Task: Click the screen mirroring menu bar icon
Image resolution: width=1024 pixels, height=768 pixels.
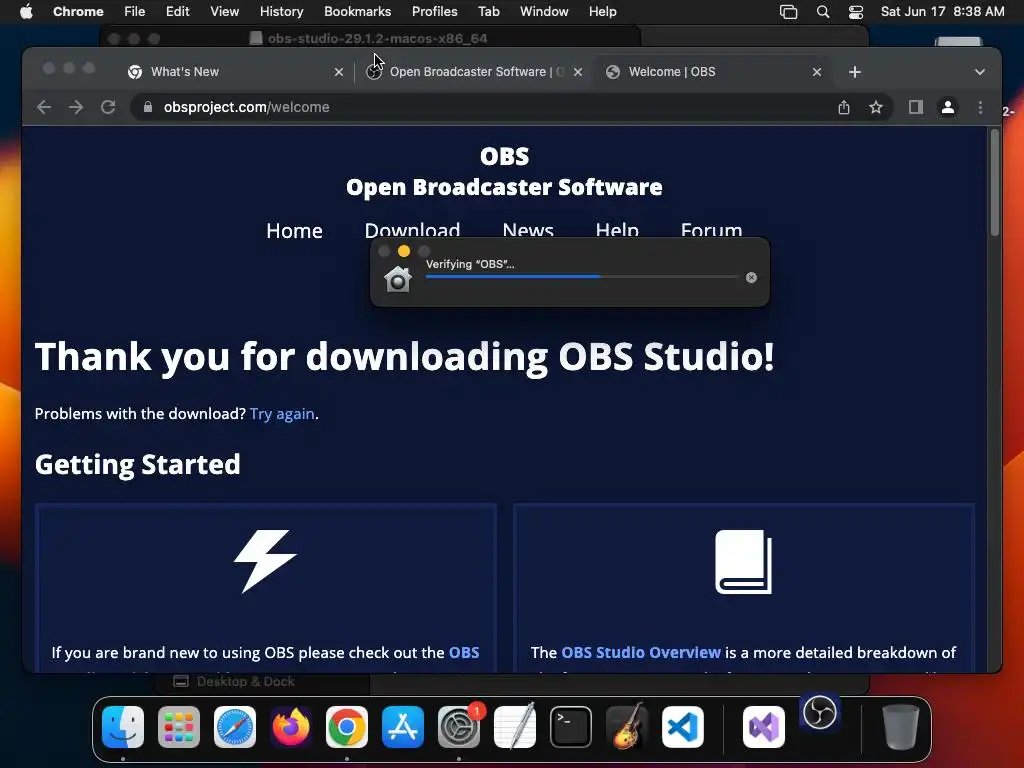Action: 788,12
